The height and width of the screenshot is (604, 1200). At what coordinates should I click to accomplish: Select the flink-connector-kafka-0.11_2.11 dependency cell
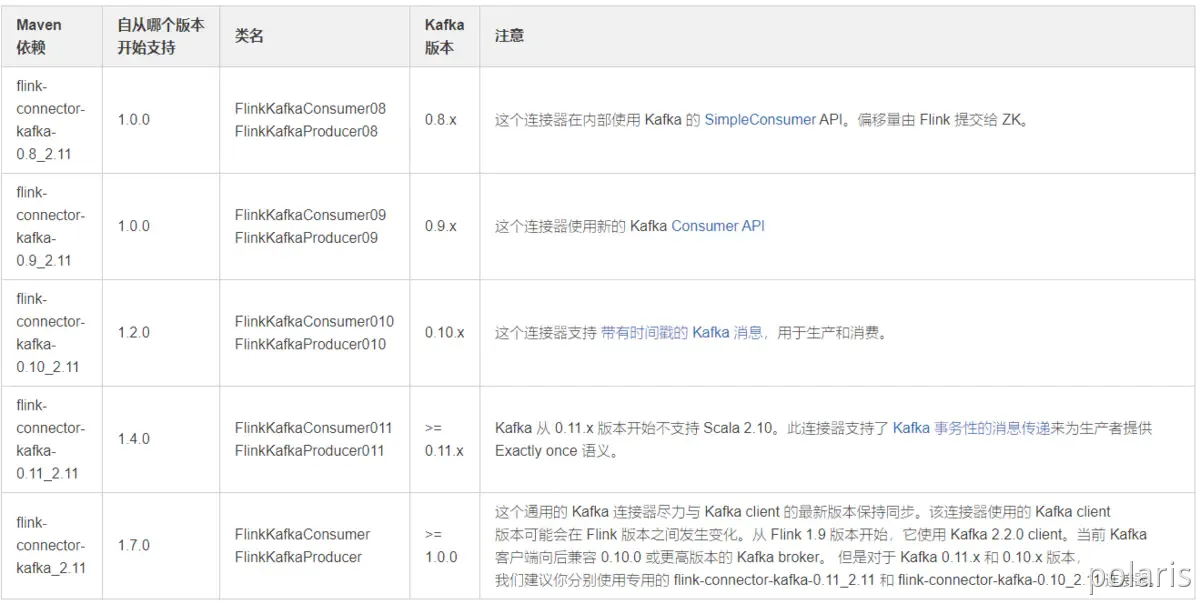tap(51, 439)
